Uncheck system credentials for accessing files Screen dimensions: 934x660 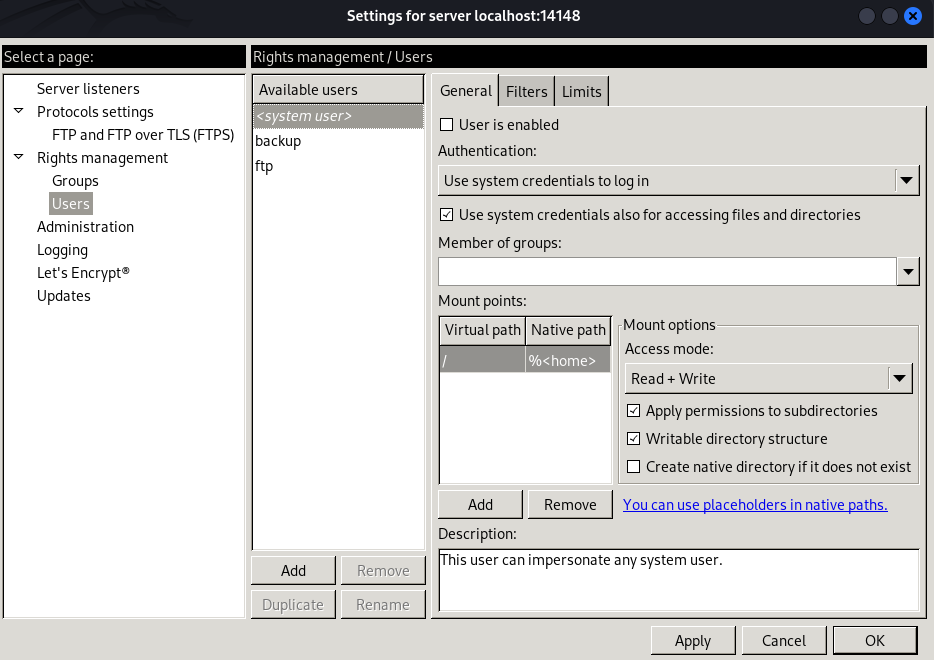[x=446, y=214]
